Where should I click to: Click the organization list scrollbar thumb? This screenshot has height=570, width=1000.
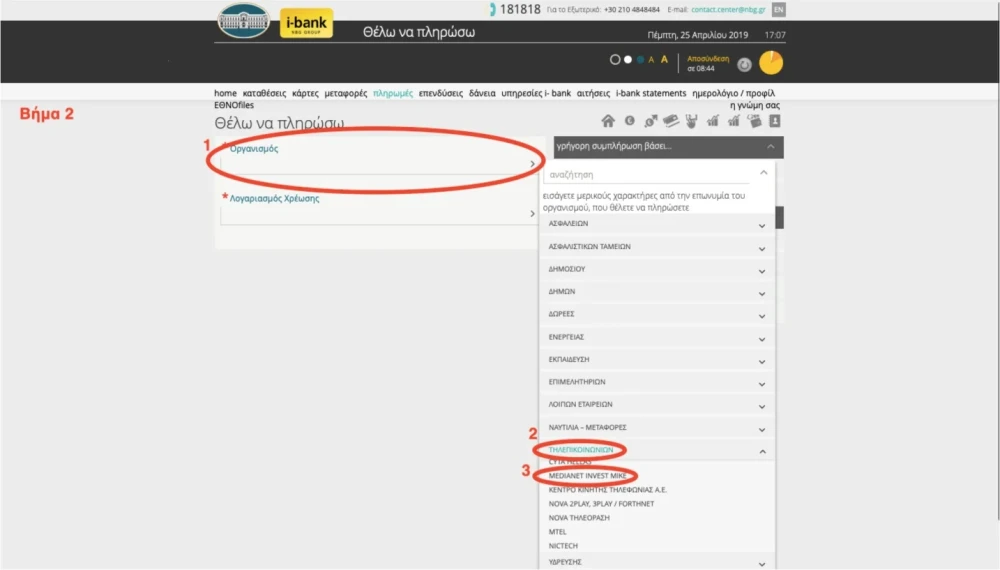[x=779, y=217]
